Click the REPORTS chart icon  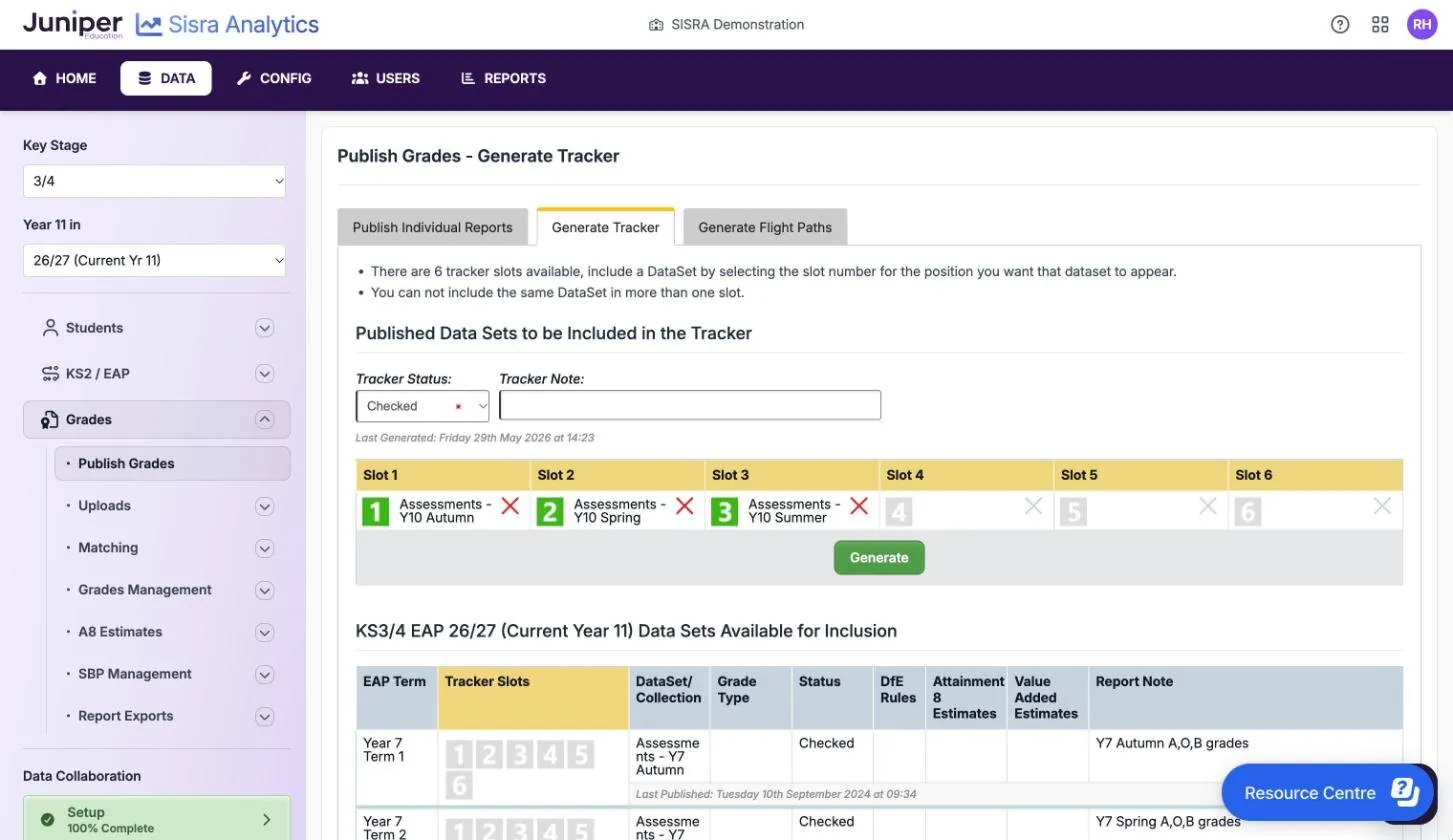(x=468, y=78)
